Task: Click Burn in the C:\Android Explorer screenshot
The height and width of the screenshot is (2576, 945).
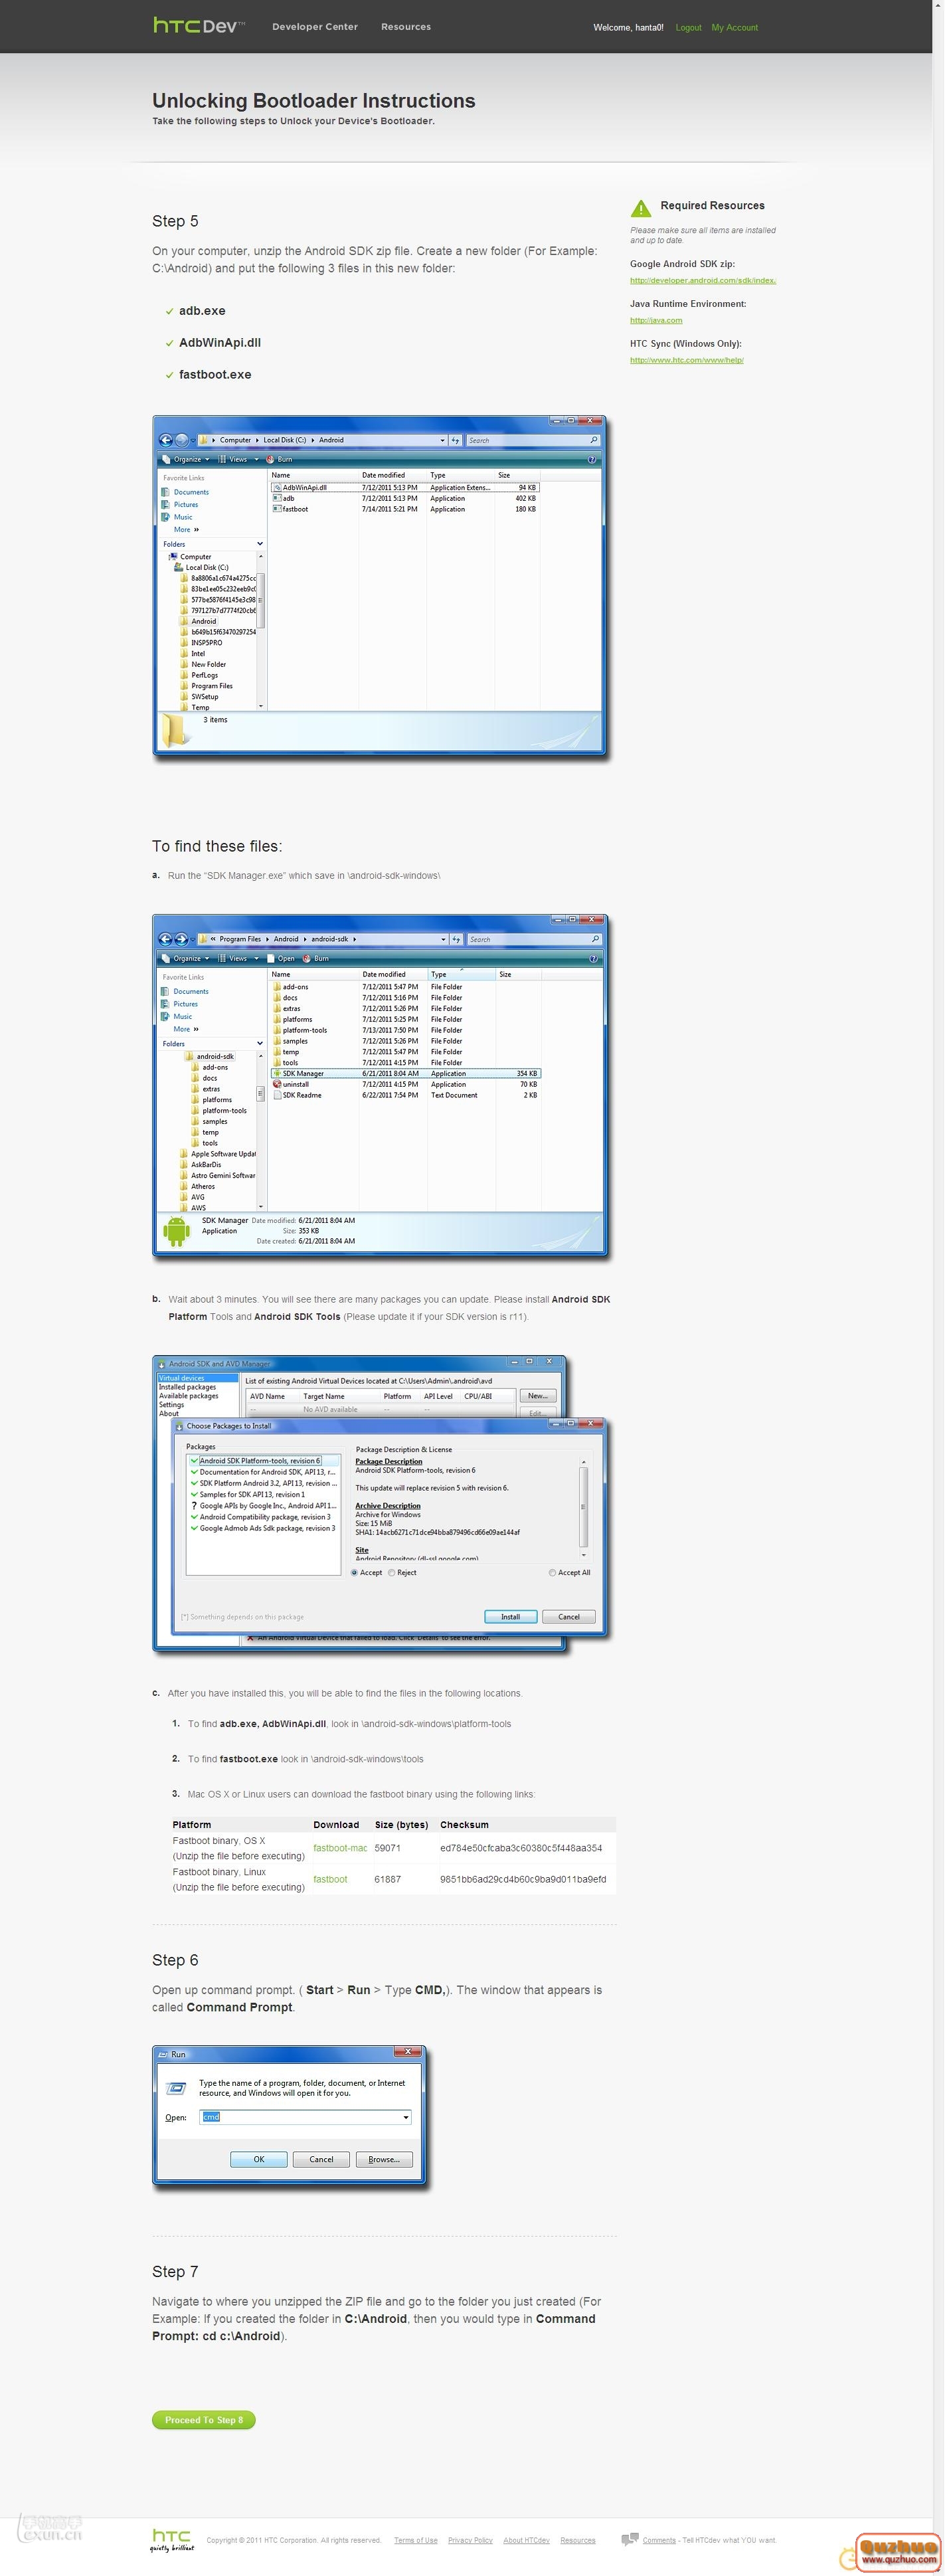Action: tap(280, 460)
